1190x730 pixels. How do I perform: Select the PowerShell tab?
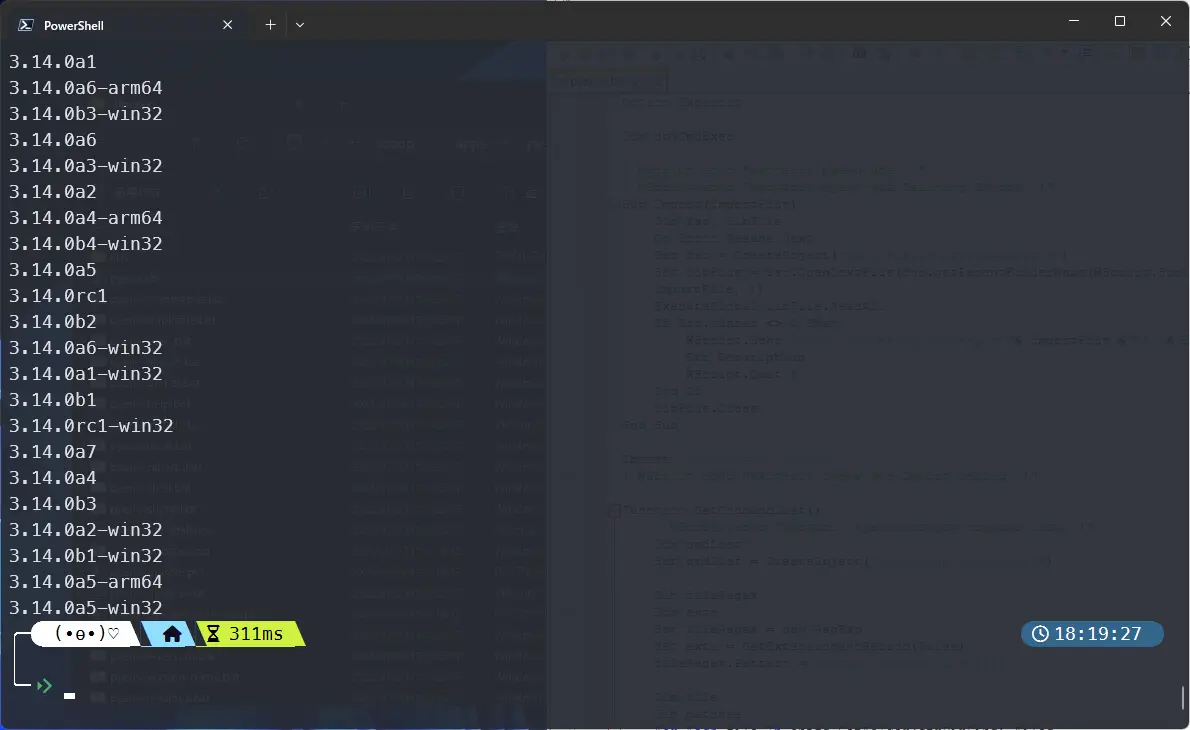pos(125,25)
